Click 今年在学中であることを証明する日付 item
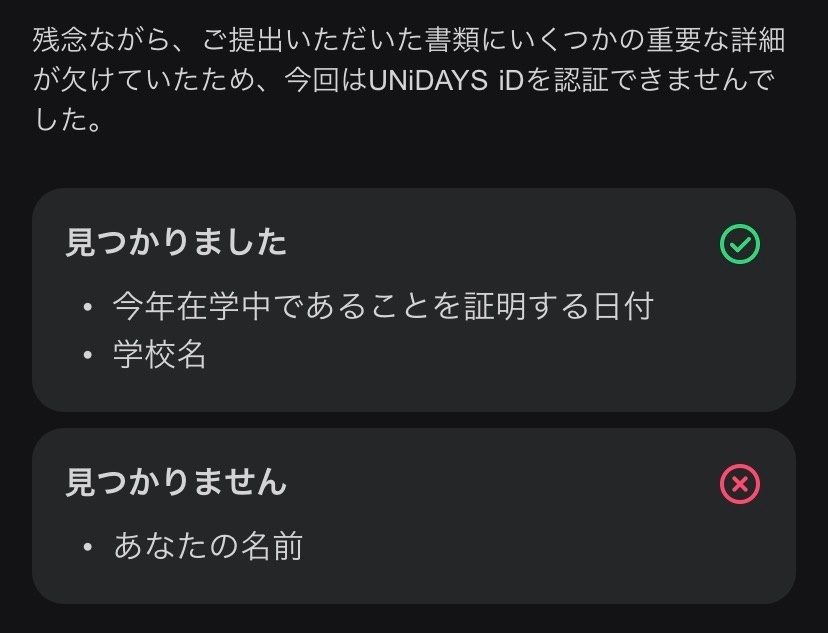Viewport: 828px width, 633px height. (x=383, y=306)
